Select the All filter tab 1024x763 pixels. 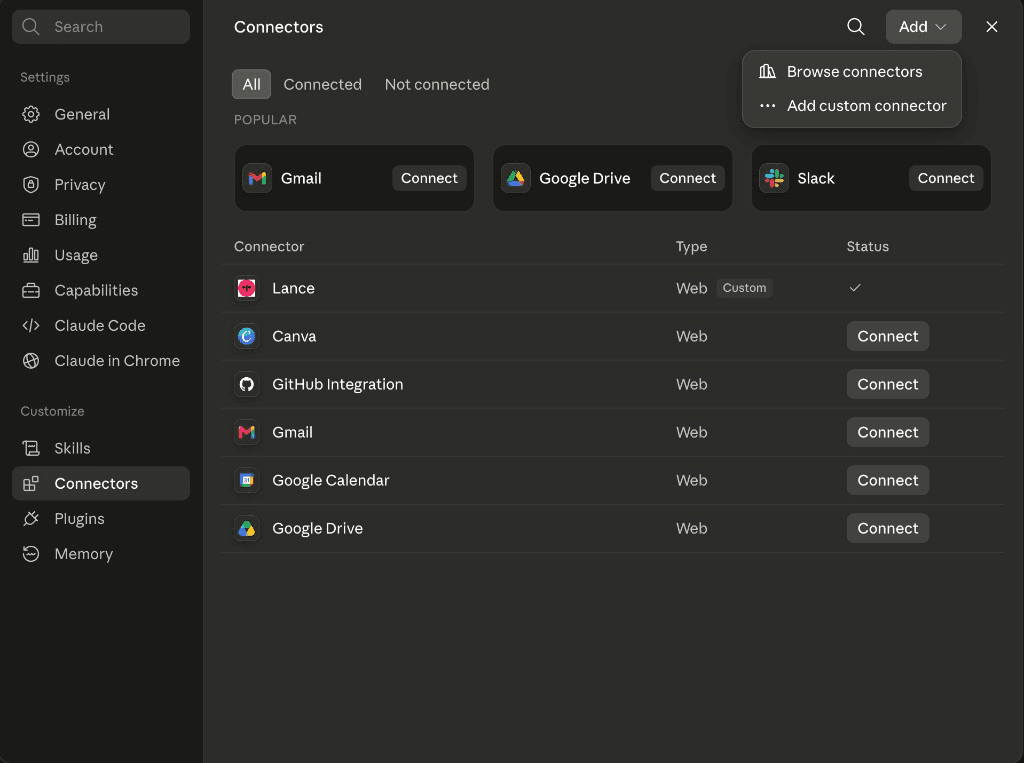tap(251, 84)
